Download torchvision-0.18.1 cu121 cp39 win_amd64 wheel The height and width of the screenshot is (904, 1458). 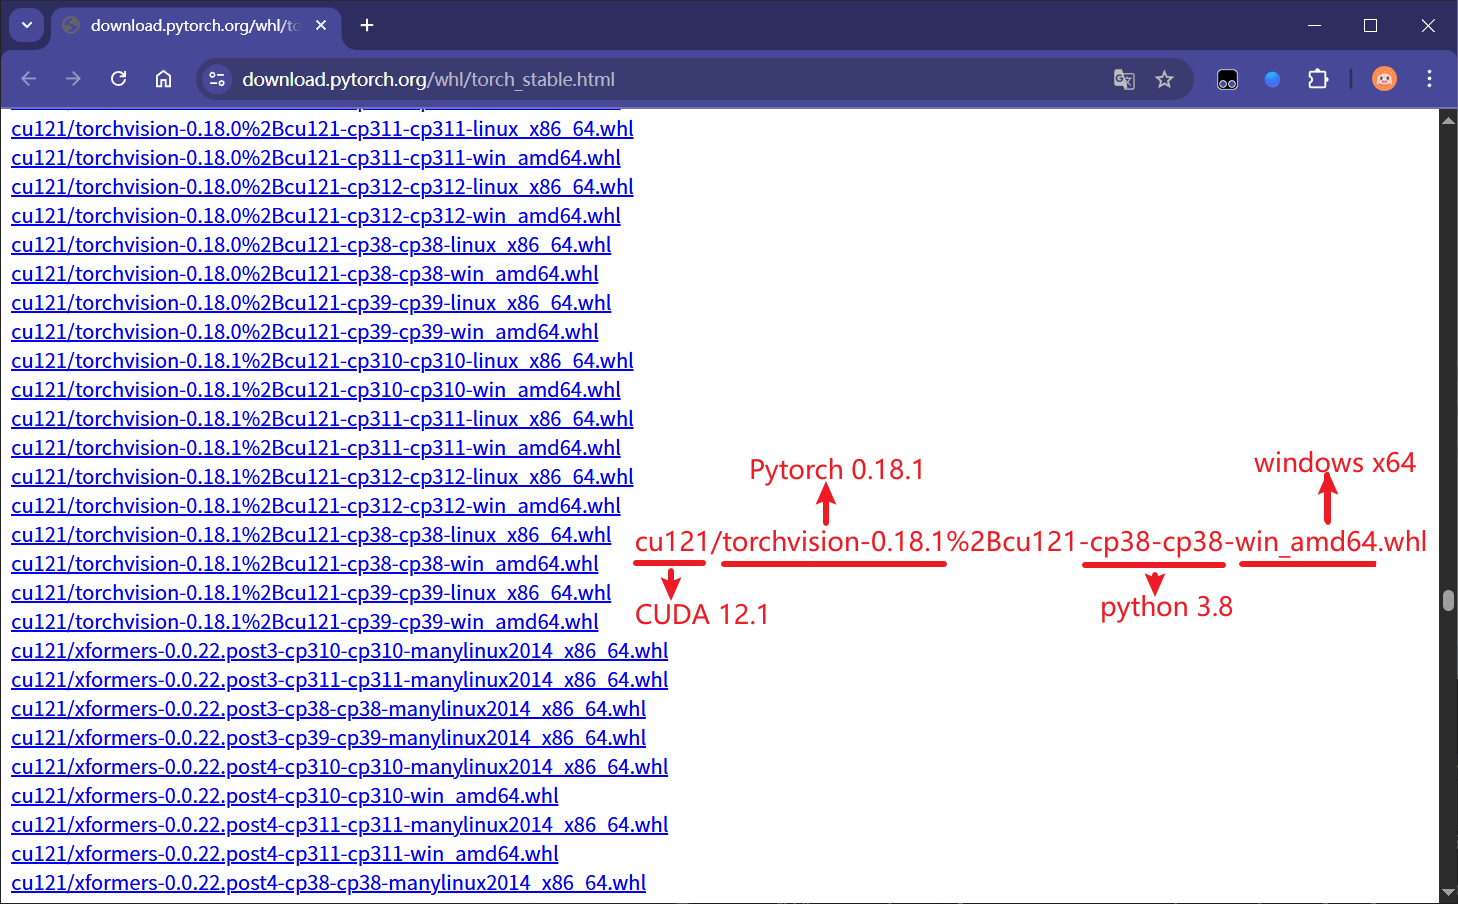305,622
